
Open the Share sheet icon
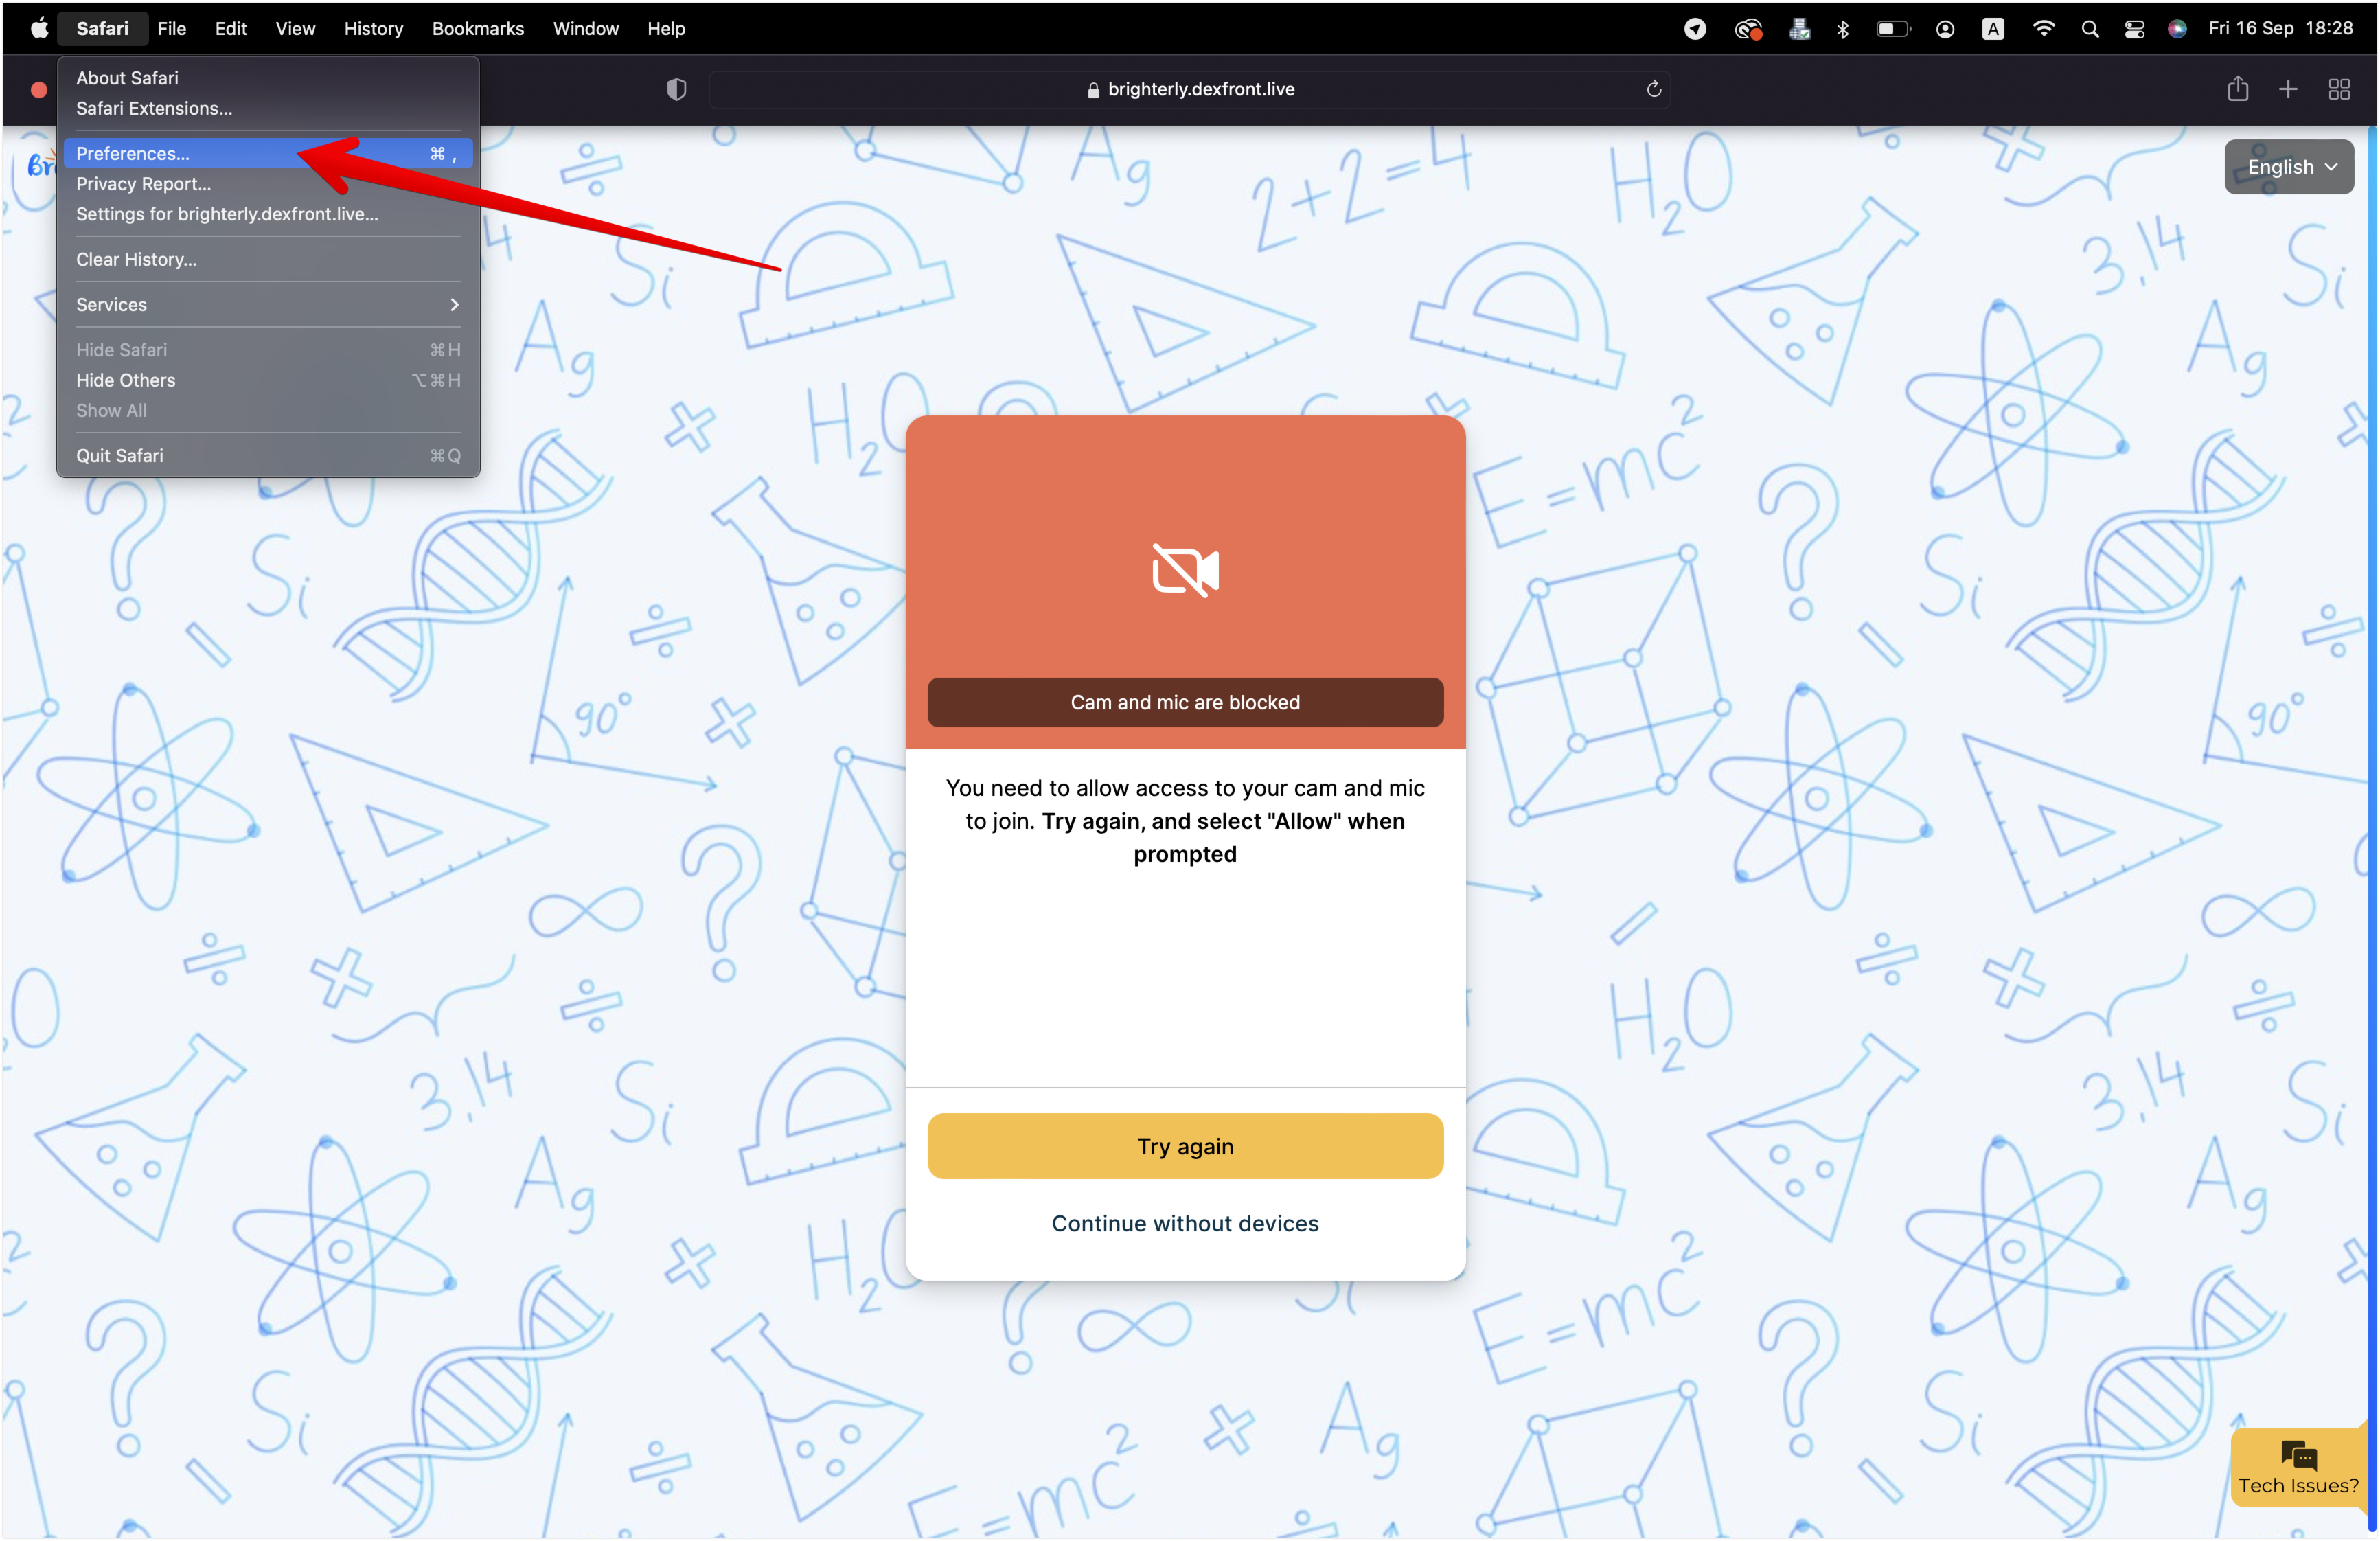pyautogui.click(x=2238, y=89)
